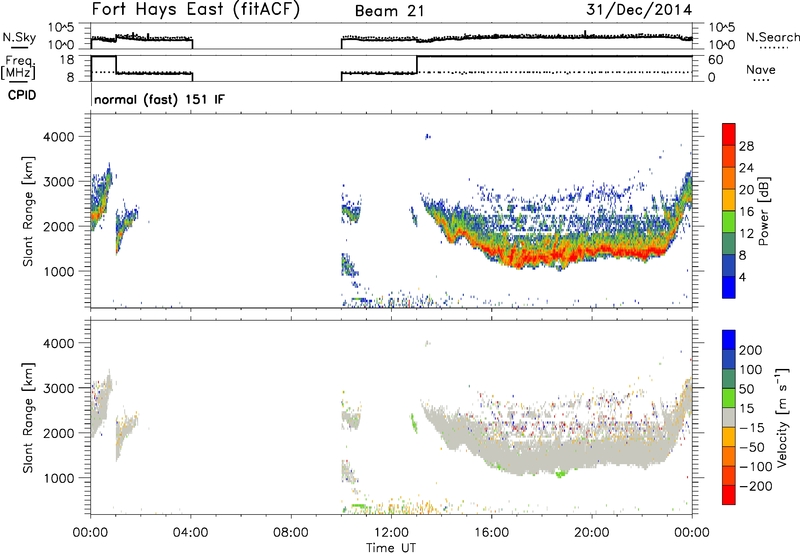Click the red top segment of power color bar
Image resolution: width=800 pixels, height=554 pixels.
tap(729, 134)
